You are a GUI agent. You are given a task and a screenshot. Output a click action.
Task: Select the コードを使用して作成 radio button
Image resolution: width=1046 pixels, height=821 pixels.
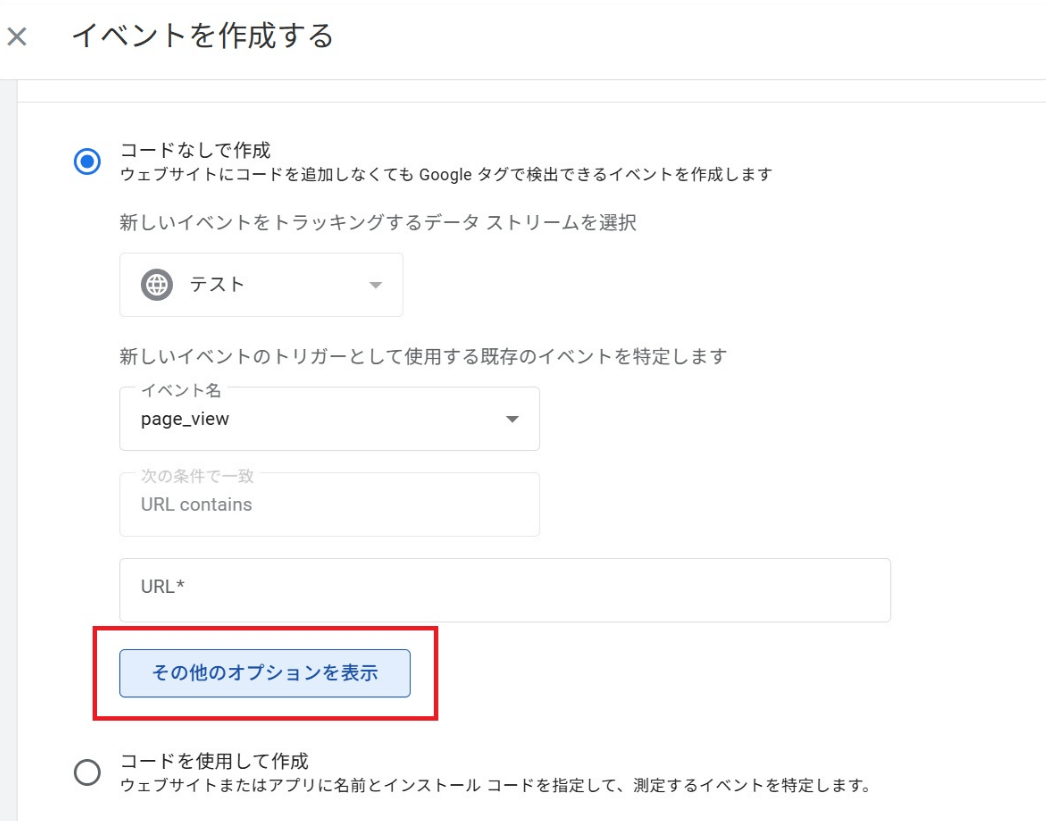tap(88, 772)
